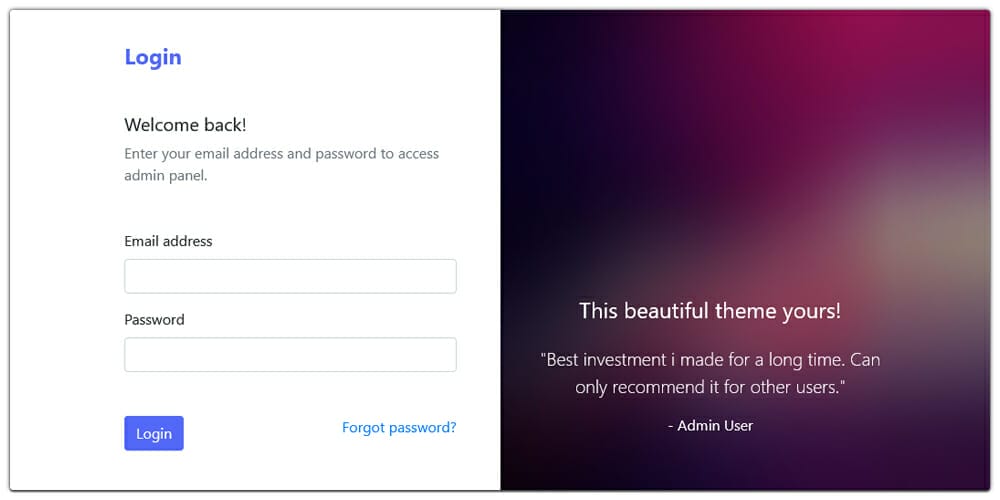
Task: Click the word 'Welcome' in the greeting
Action: [162, 125]
